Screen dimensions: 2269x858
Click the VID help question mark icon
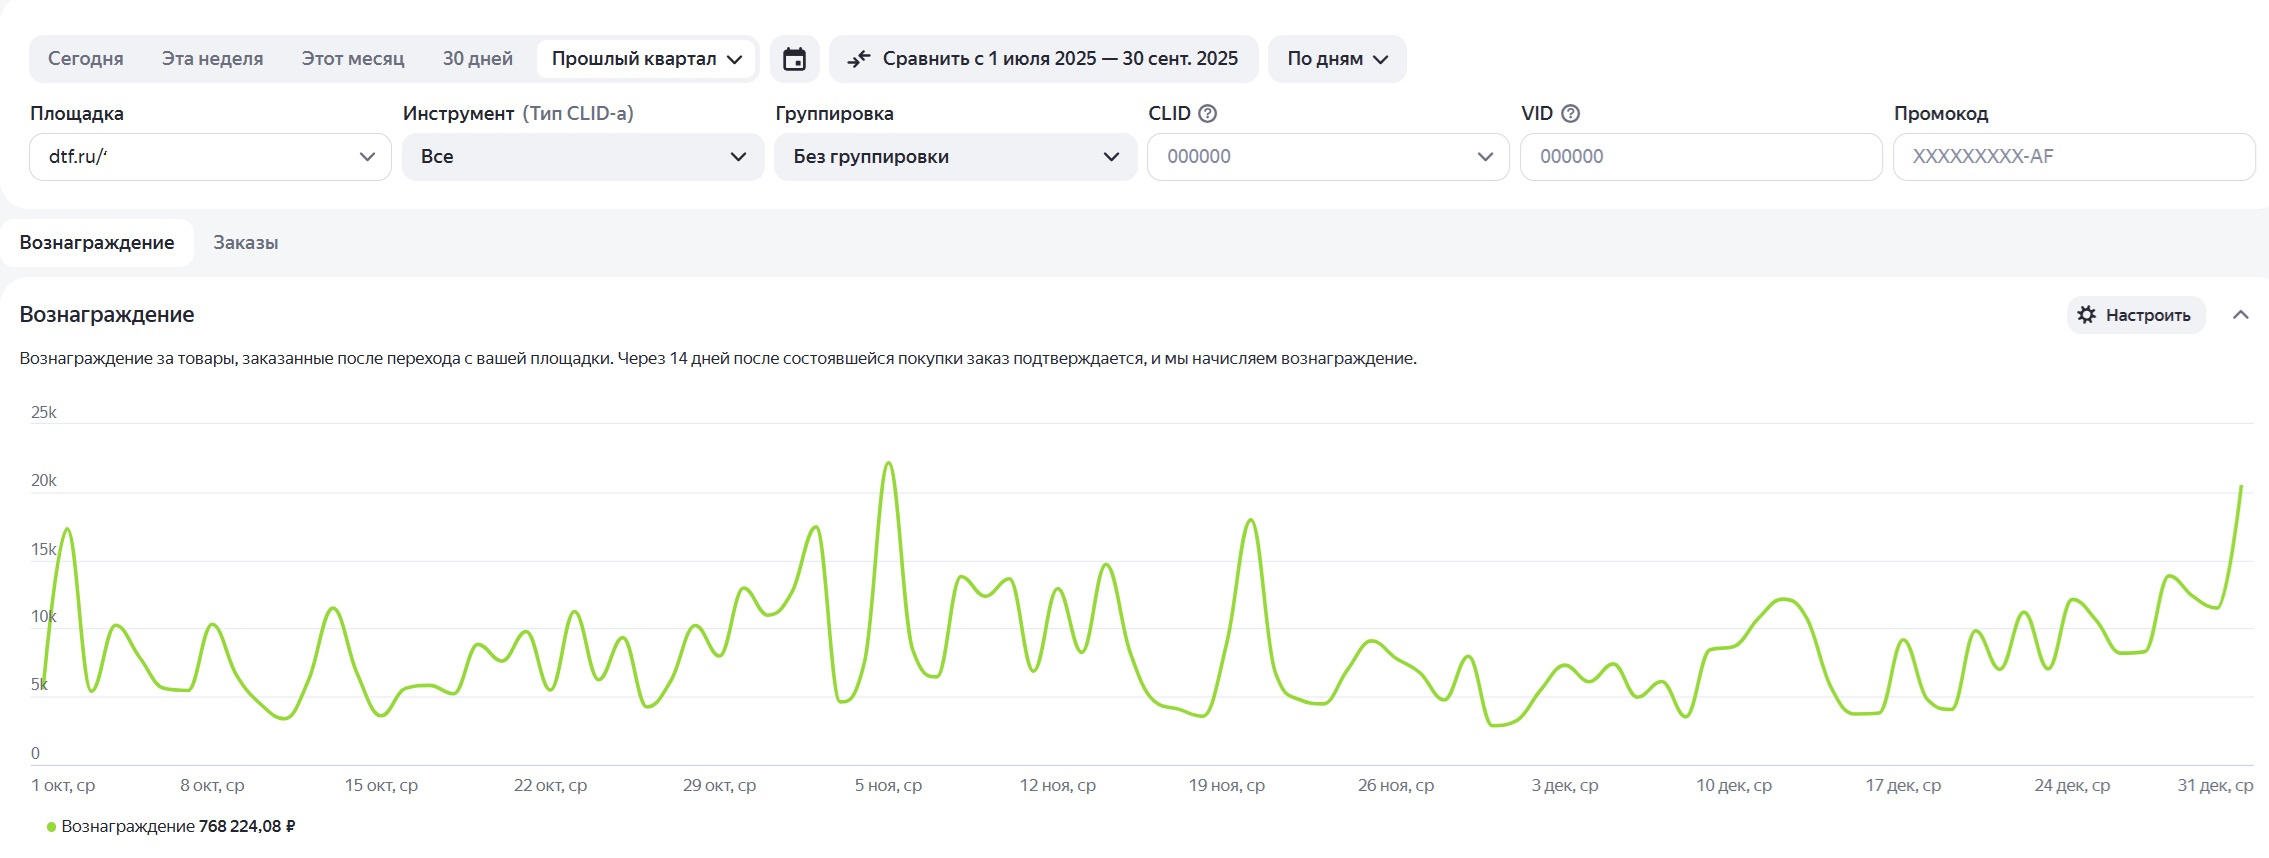click(x=1570, y=114)
